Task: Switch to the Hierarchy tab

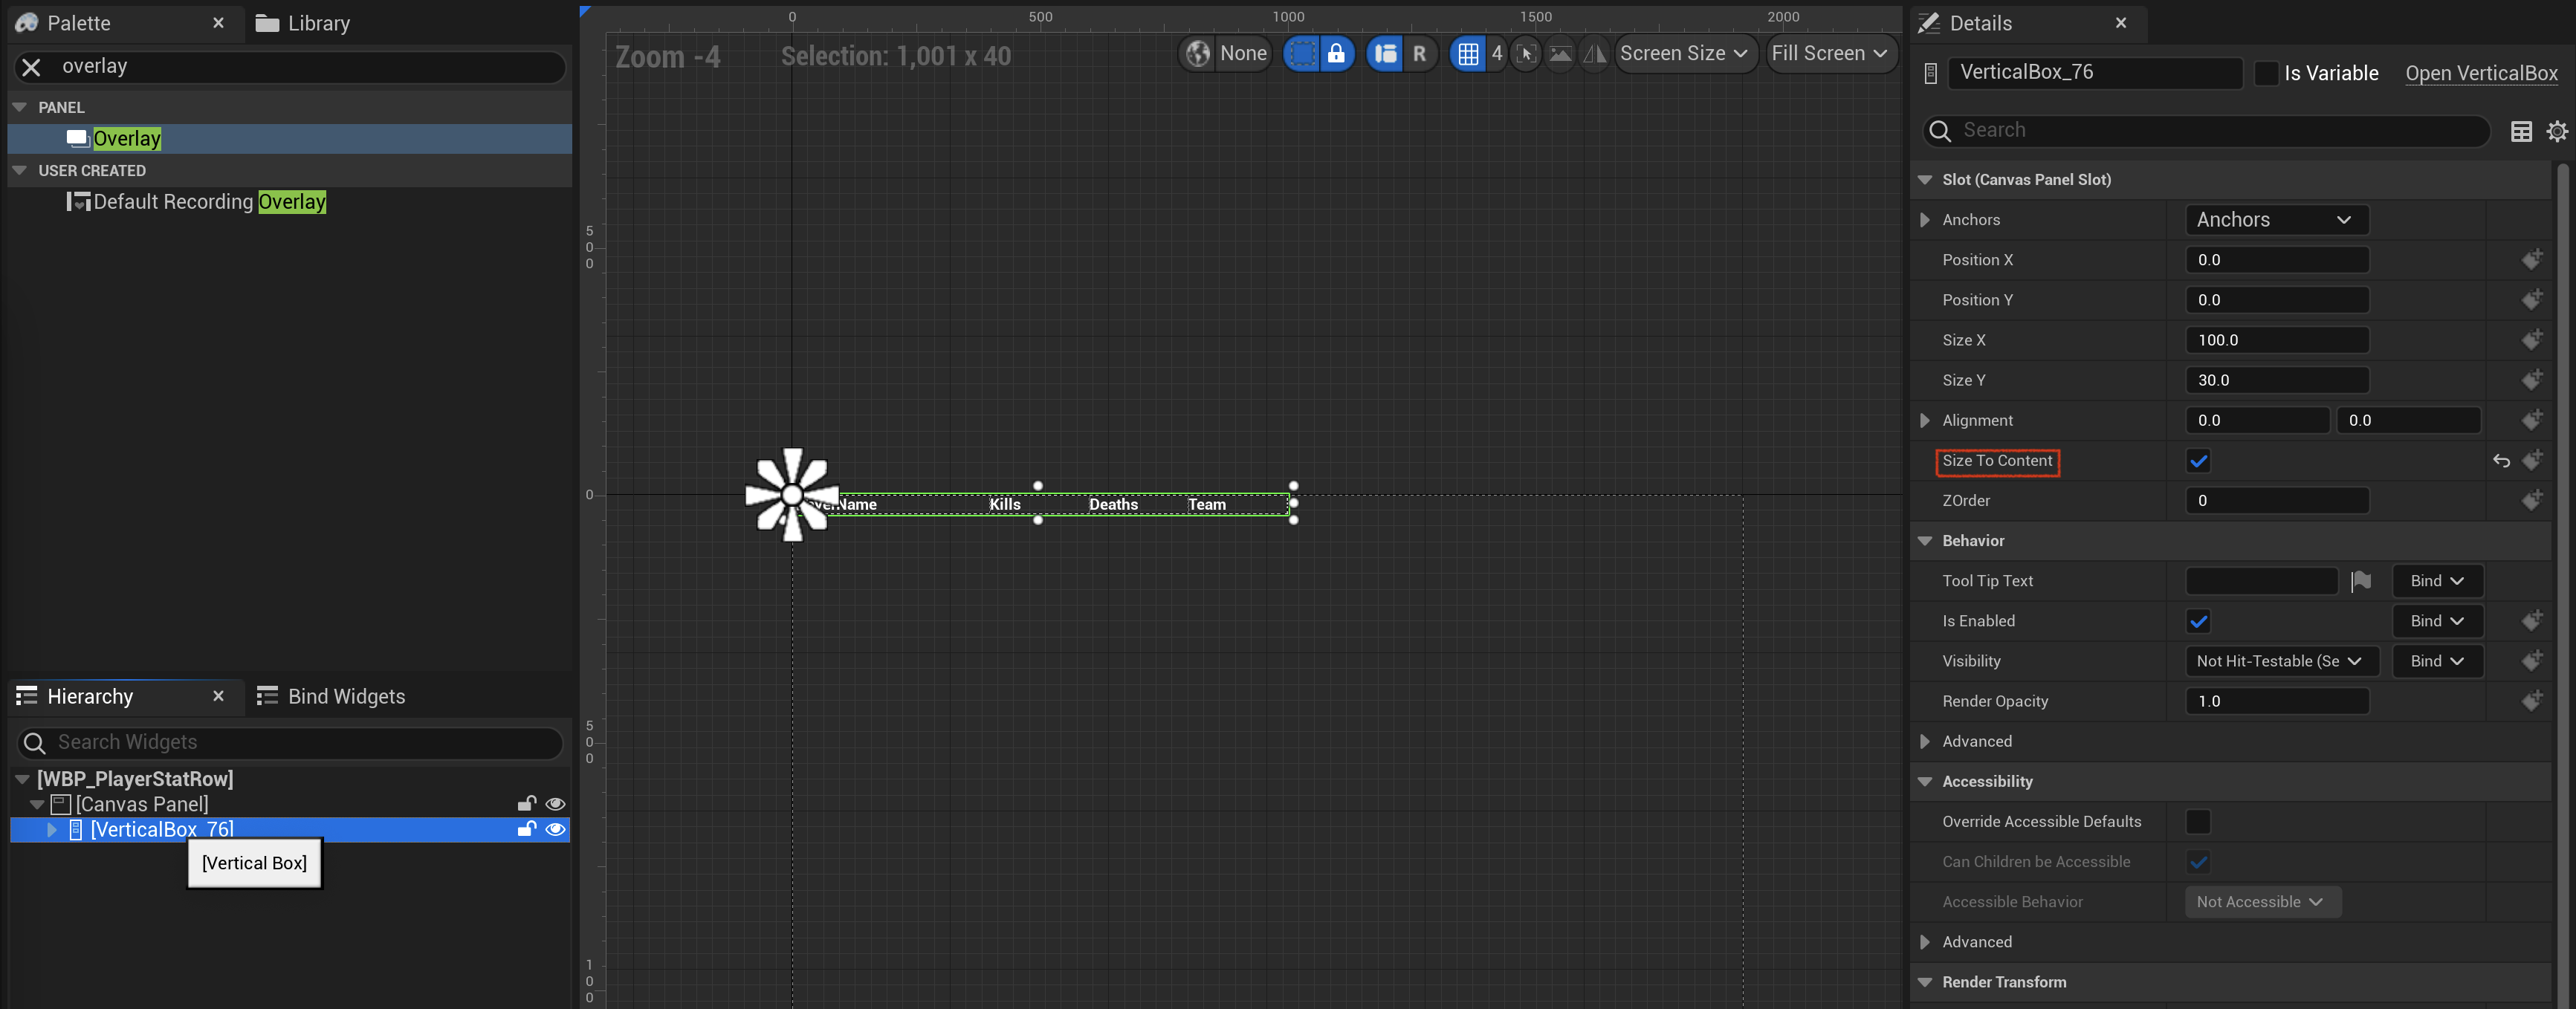Action: tap(89, 696)
